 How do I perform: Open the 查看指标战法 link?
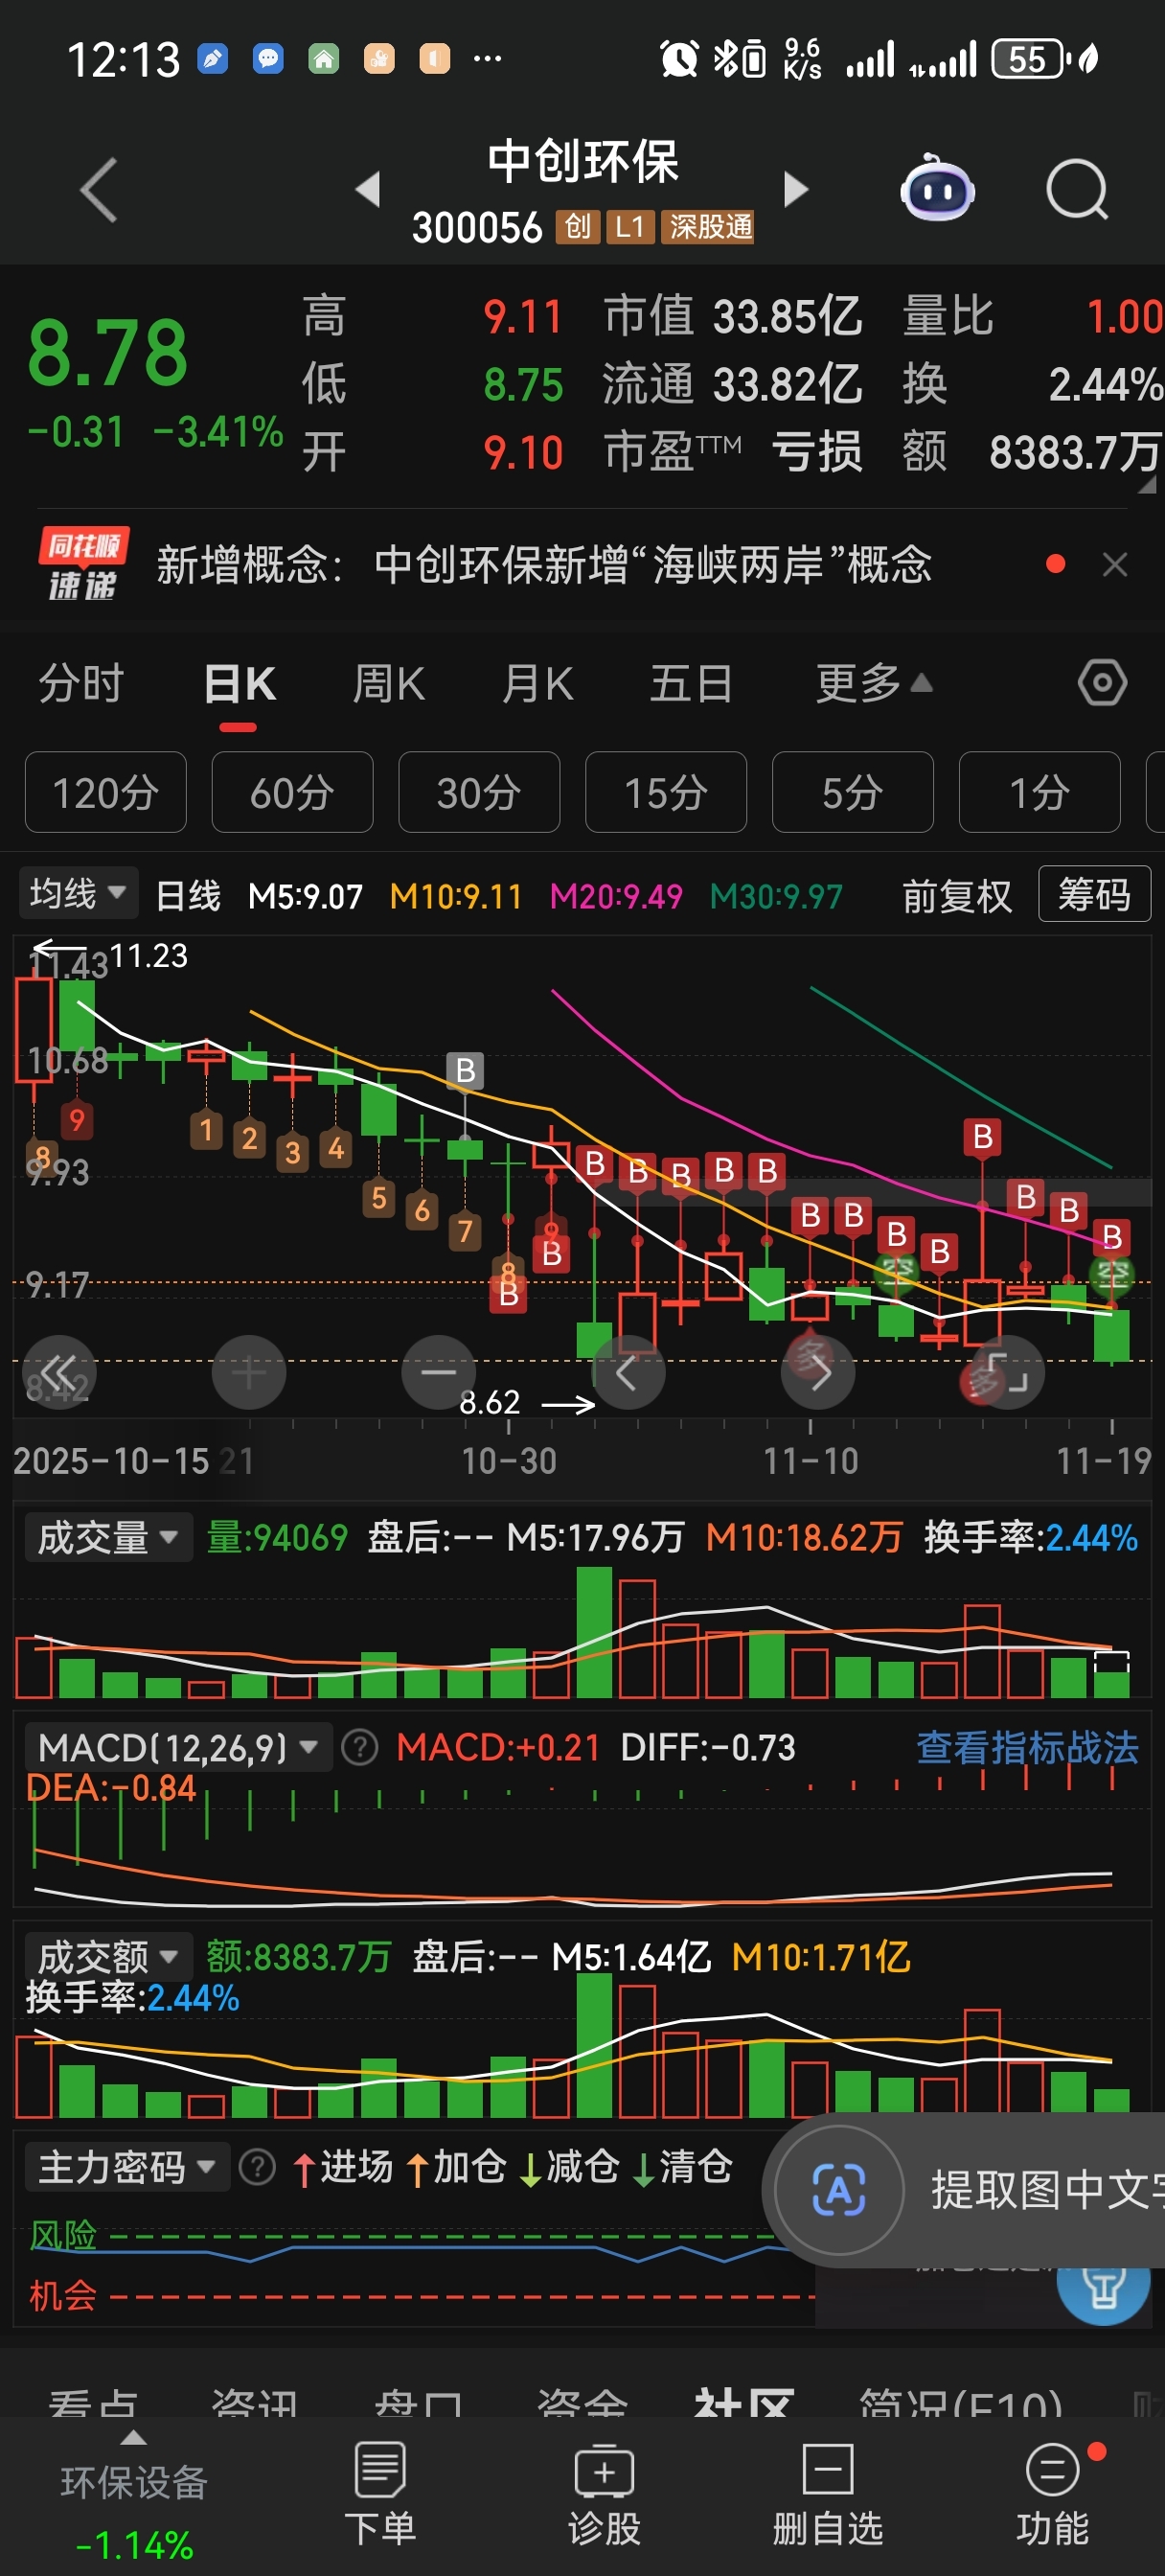coord(1027,1747)
